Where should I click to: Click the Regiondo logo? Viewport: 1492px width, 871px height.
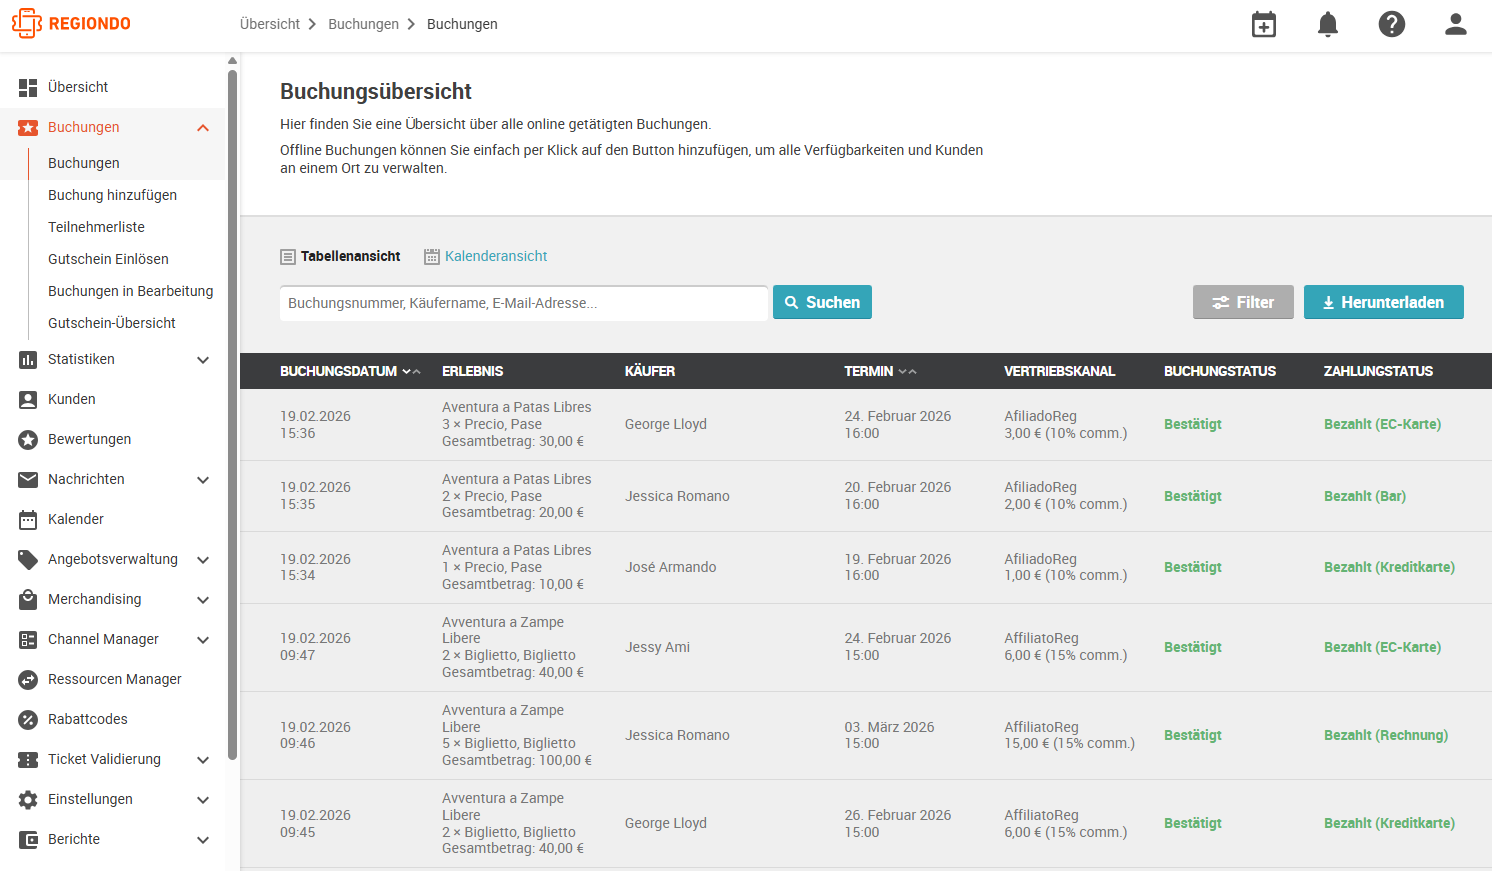click(x=71, y=23)
